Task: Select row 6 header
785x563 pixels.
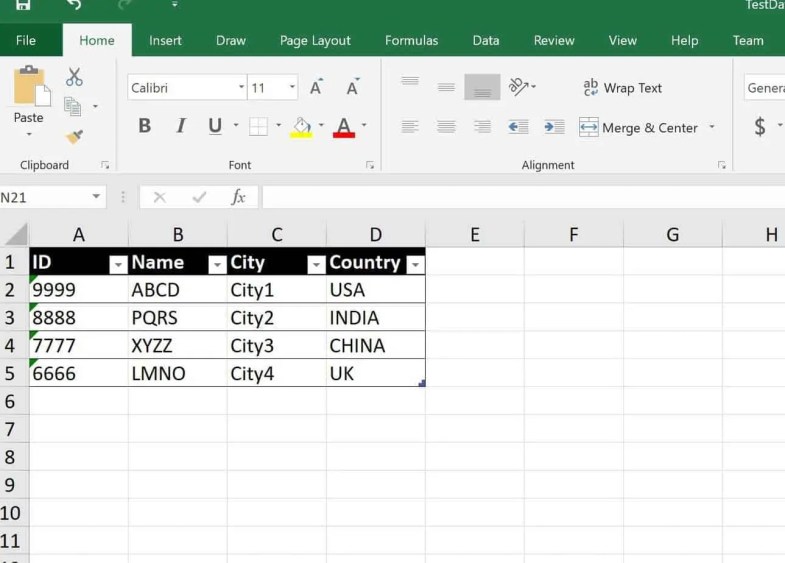Action: 14,401
